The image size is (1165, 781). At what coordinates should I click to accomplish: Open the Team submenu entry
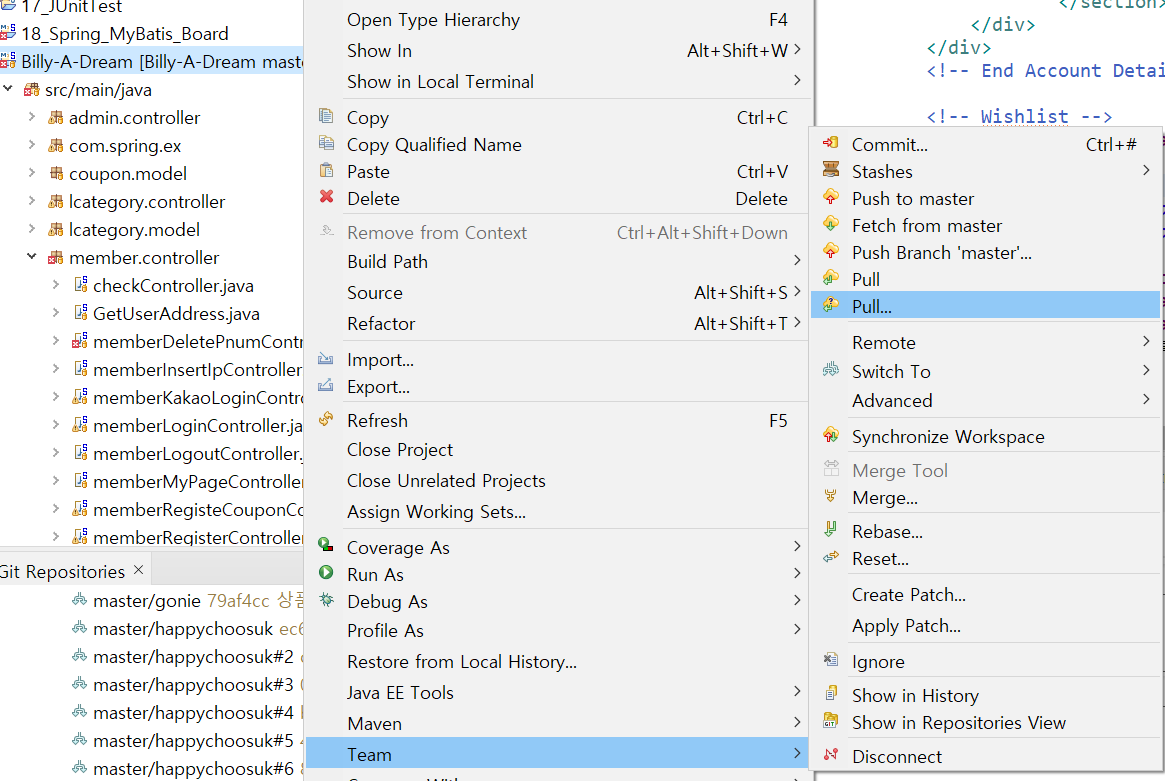click(556, 754)
